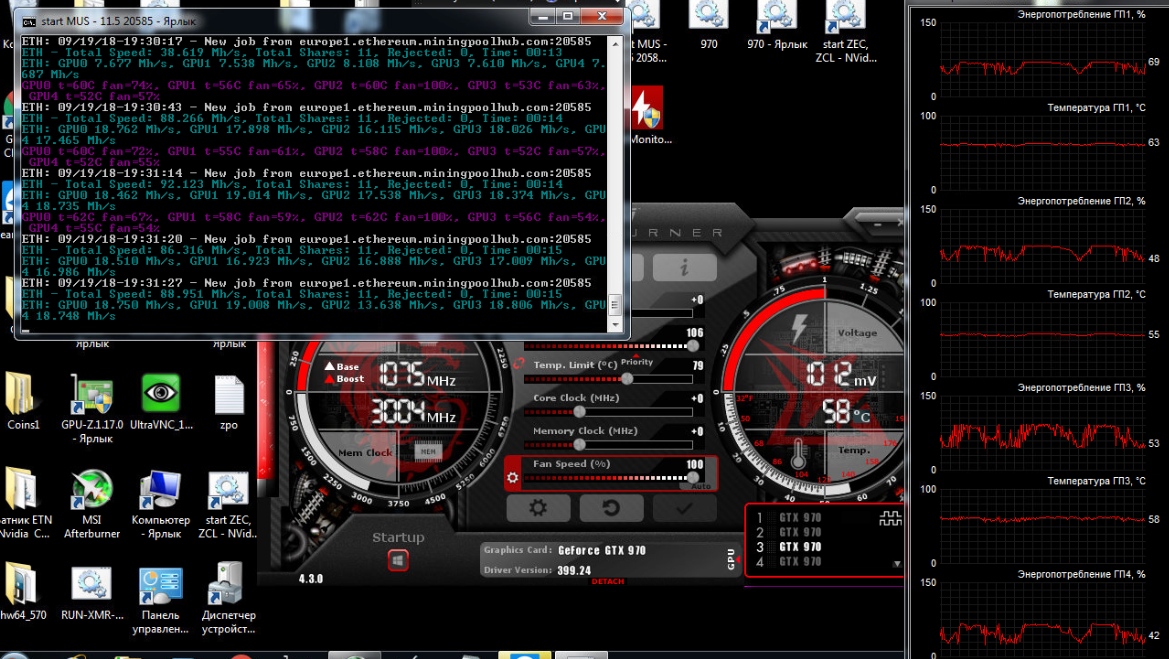The image size is (1169, 659).
Task: Toggle Apply at Windows startup icon
Action: [x=398, y=561]
